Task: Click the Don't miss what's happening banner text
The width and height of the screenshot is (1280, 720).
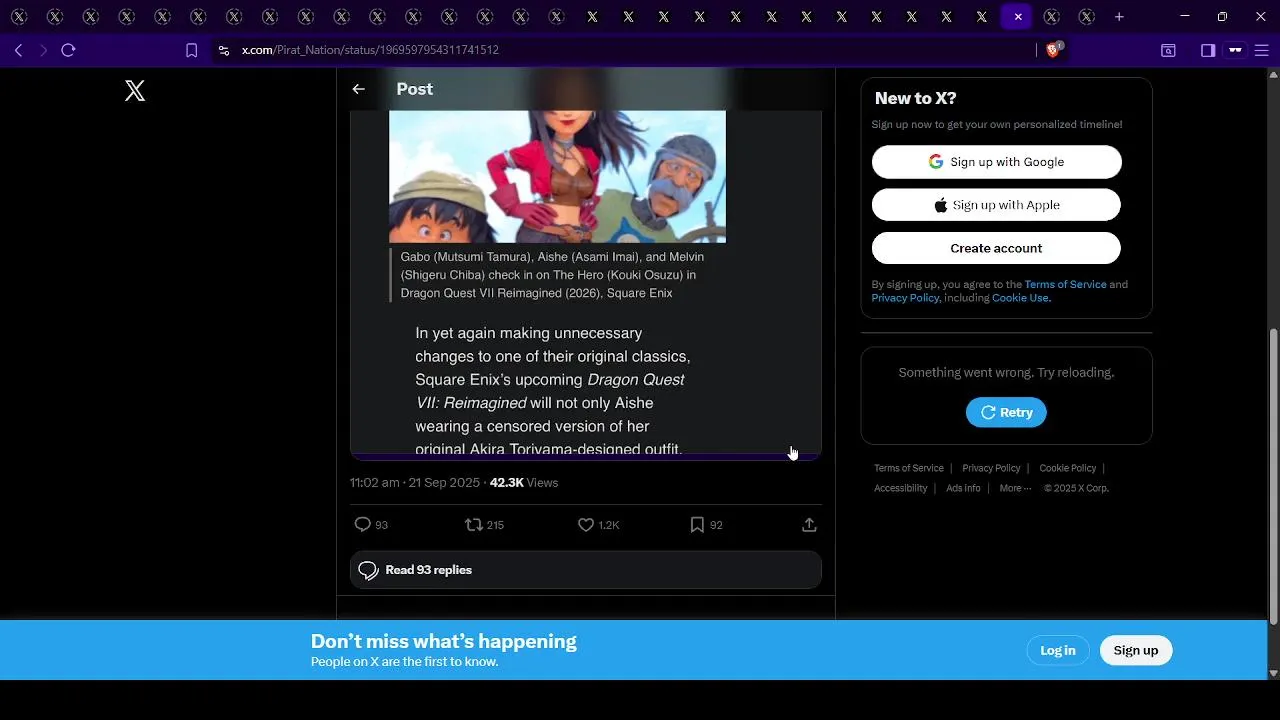Action: [444, 641]
